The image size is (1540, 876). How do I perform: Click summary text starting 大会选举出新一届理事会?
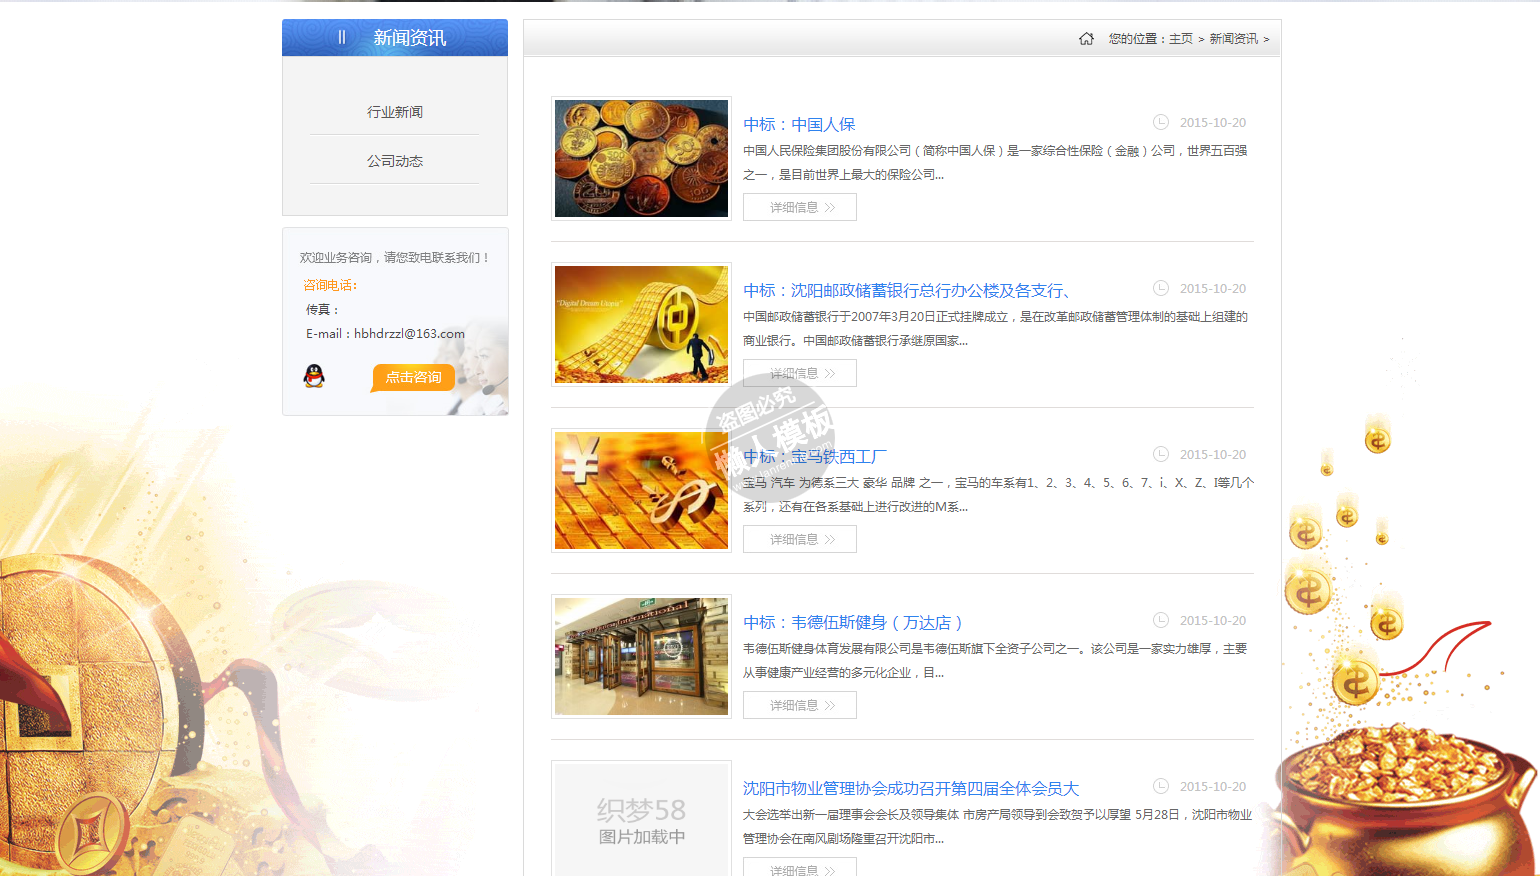click(x=997, y=826)
